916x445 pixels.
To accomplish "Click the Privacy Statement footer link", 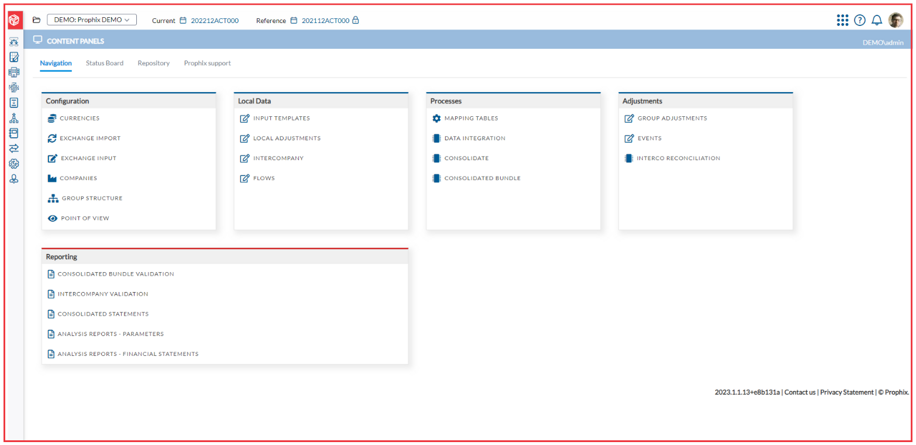I will tap(846, 392).
